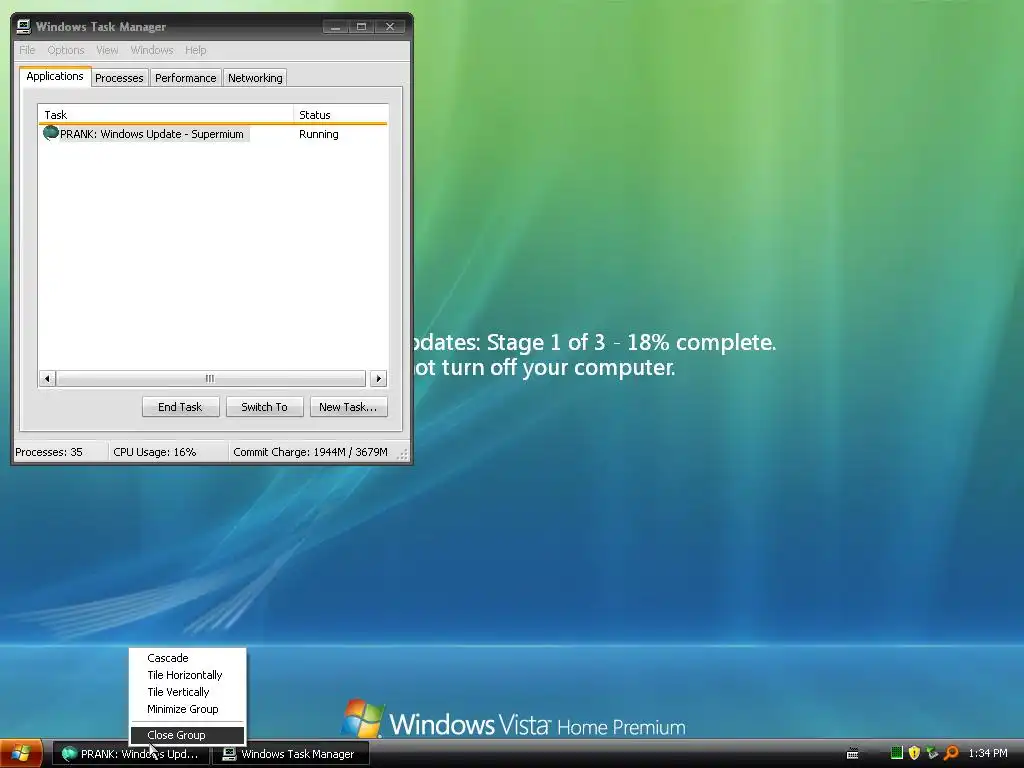The width and height of the screenshot is (1024, 768).
Task: Minimize the Task Manager window
Action: click(336, 27)
